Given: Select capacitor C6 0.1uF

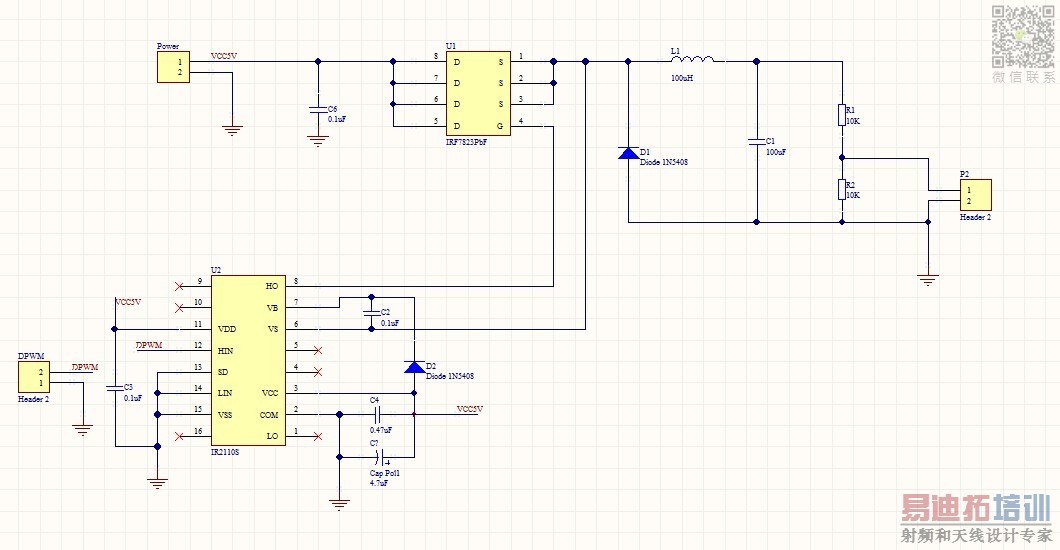Looking at the screenshot, I should [x=318, y=109].
